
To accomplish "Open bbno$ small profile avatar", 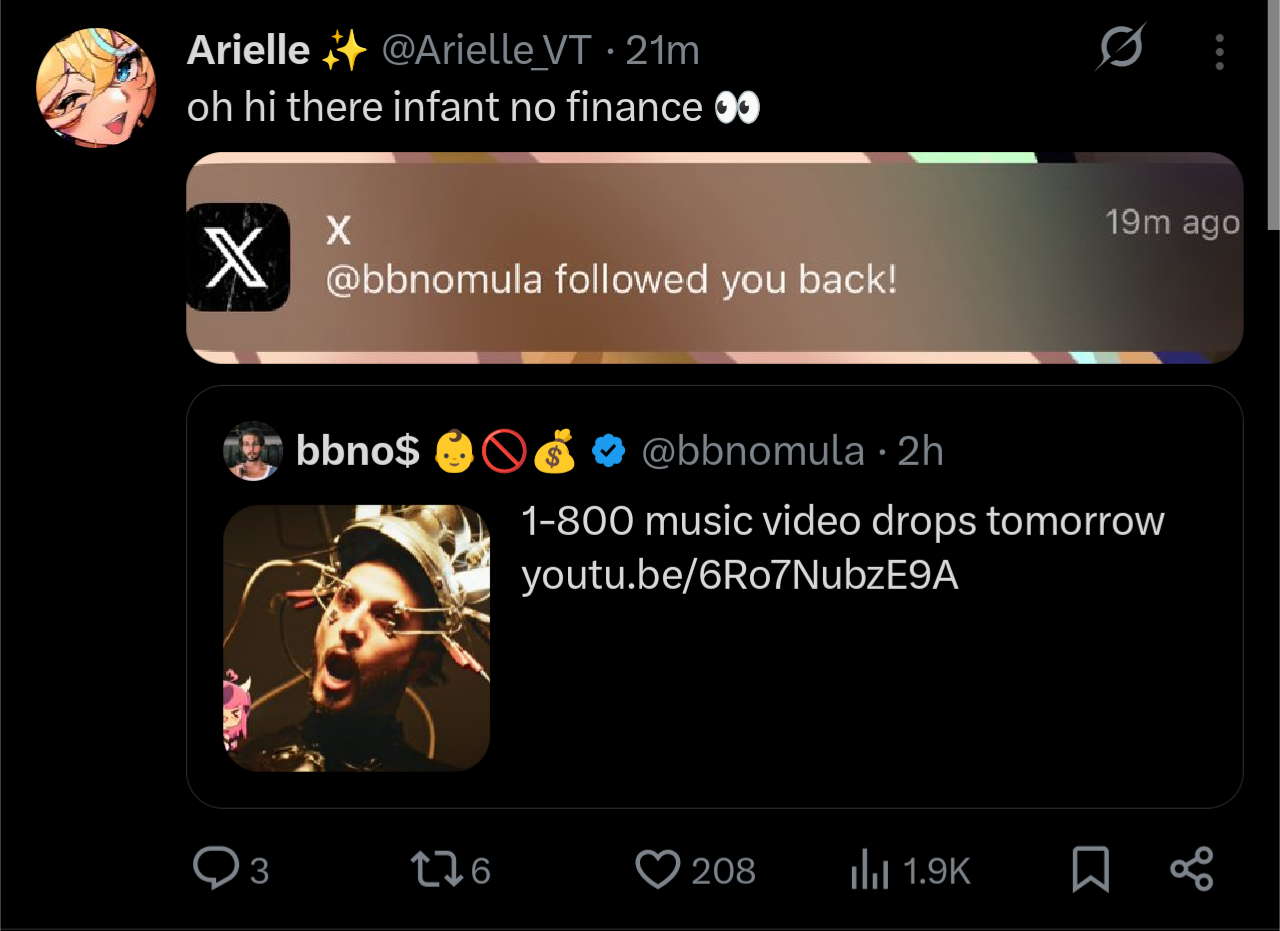I will pos(252,451).
